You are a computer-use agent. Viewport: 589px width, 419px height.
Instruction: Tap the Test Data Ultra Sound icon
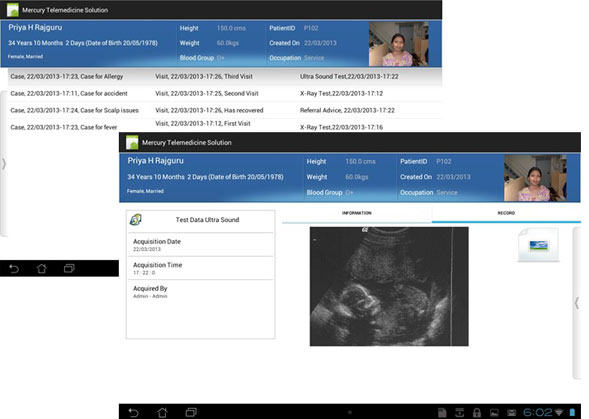point(135,219)
